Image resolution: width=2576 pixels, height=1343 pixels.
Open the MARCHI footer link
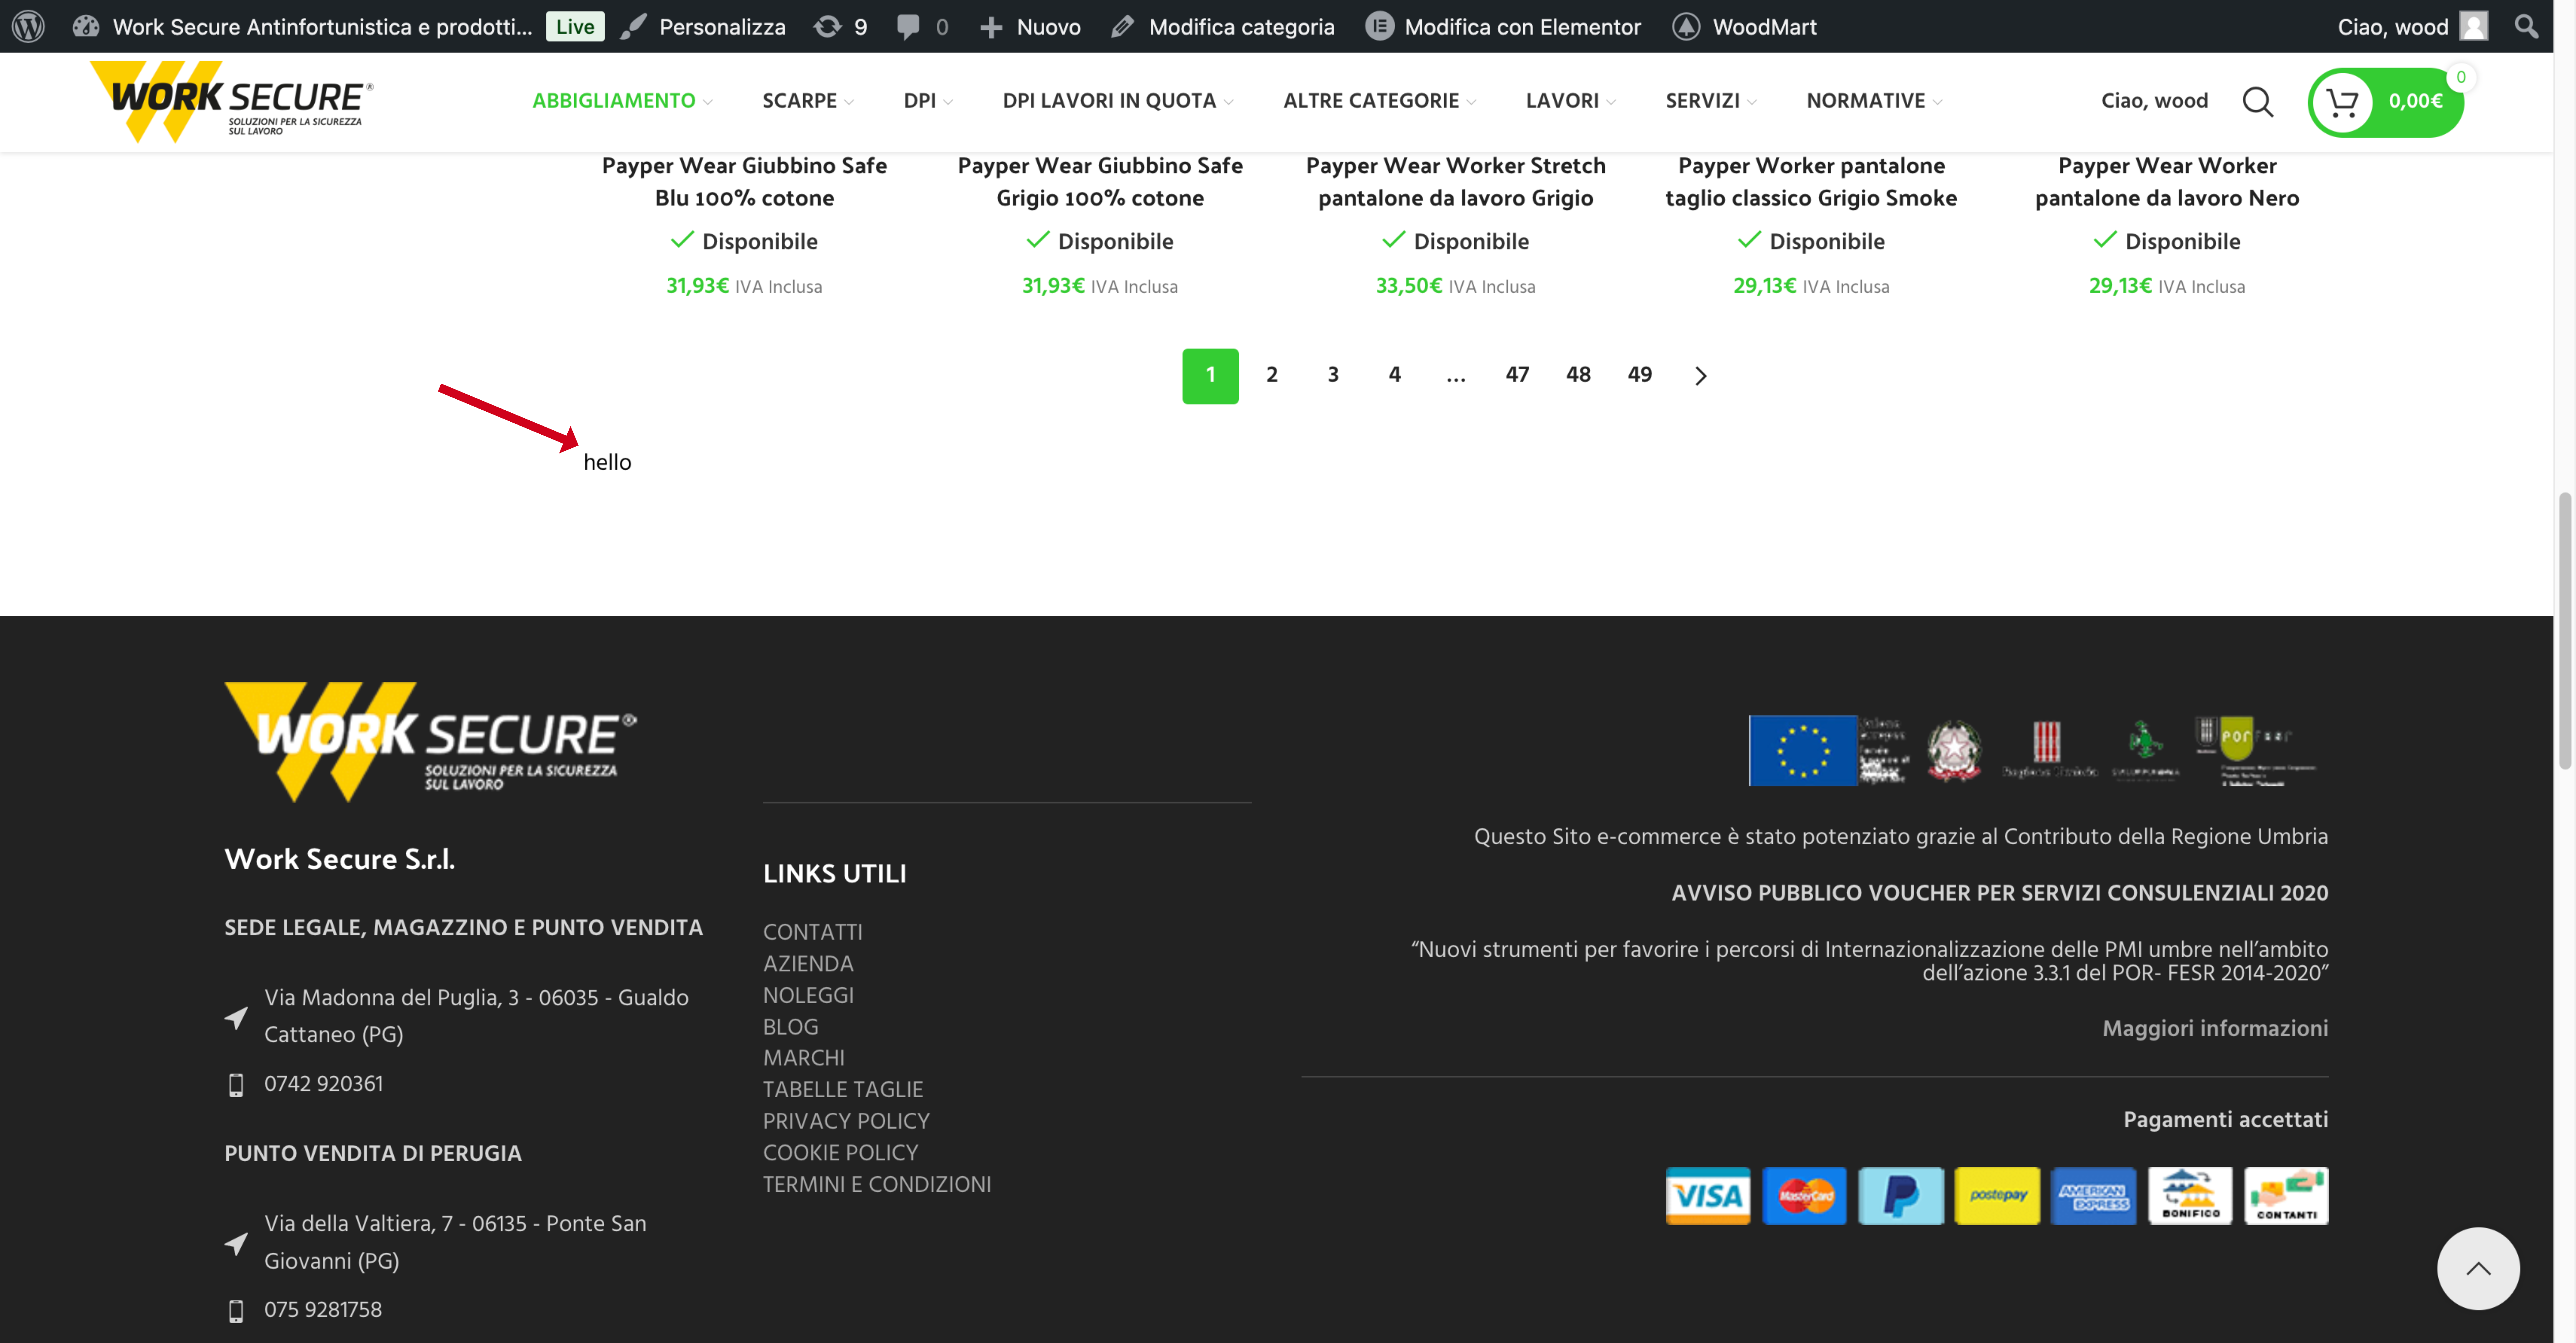[x=804, y=1058]
